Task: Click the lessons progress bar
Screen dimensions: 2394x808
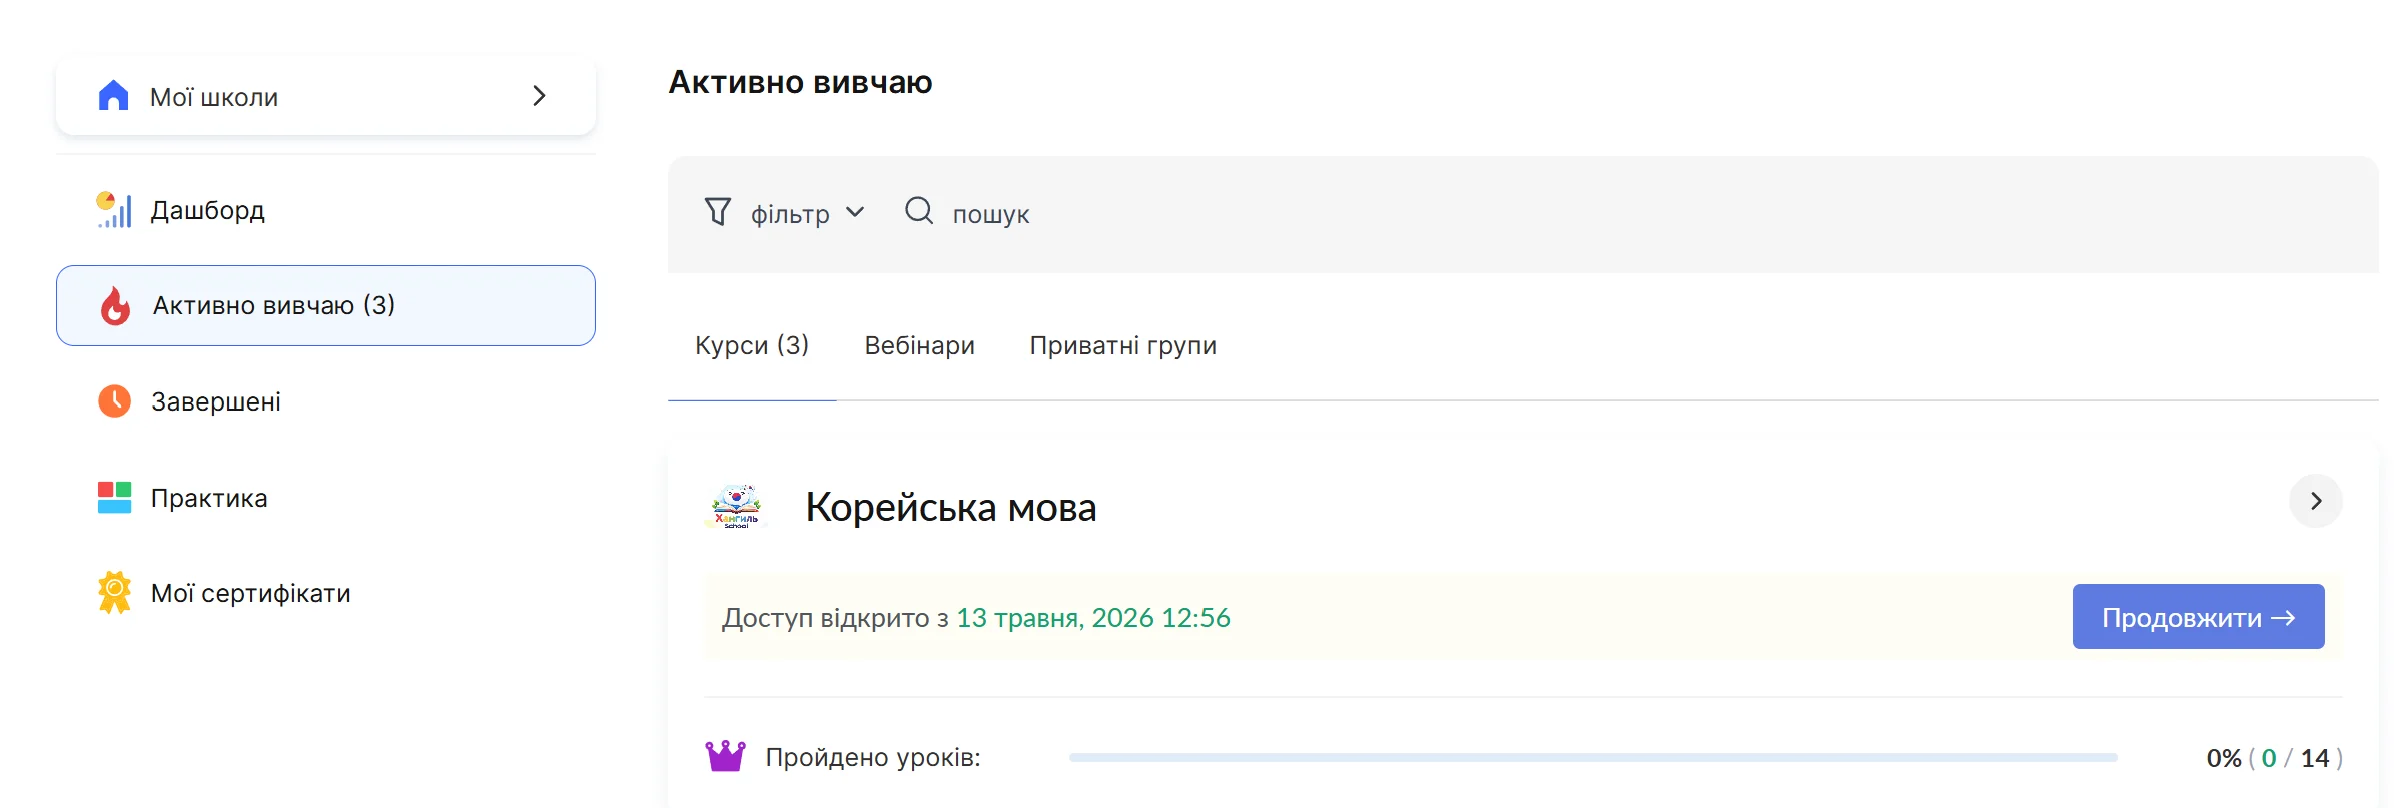Action: pos(1593,758)
